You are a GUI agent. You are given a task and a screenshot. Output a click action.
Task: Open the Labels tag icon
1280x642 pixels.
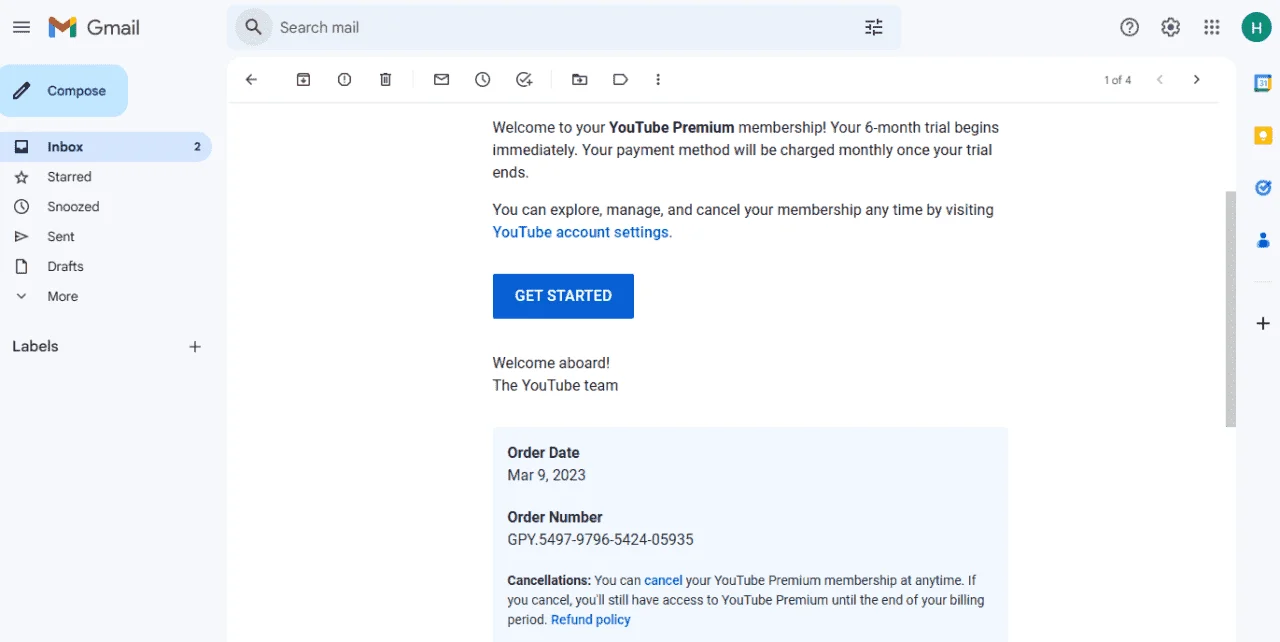pyautogui.click(x=620, y=80)
